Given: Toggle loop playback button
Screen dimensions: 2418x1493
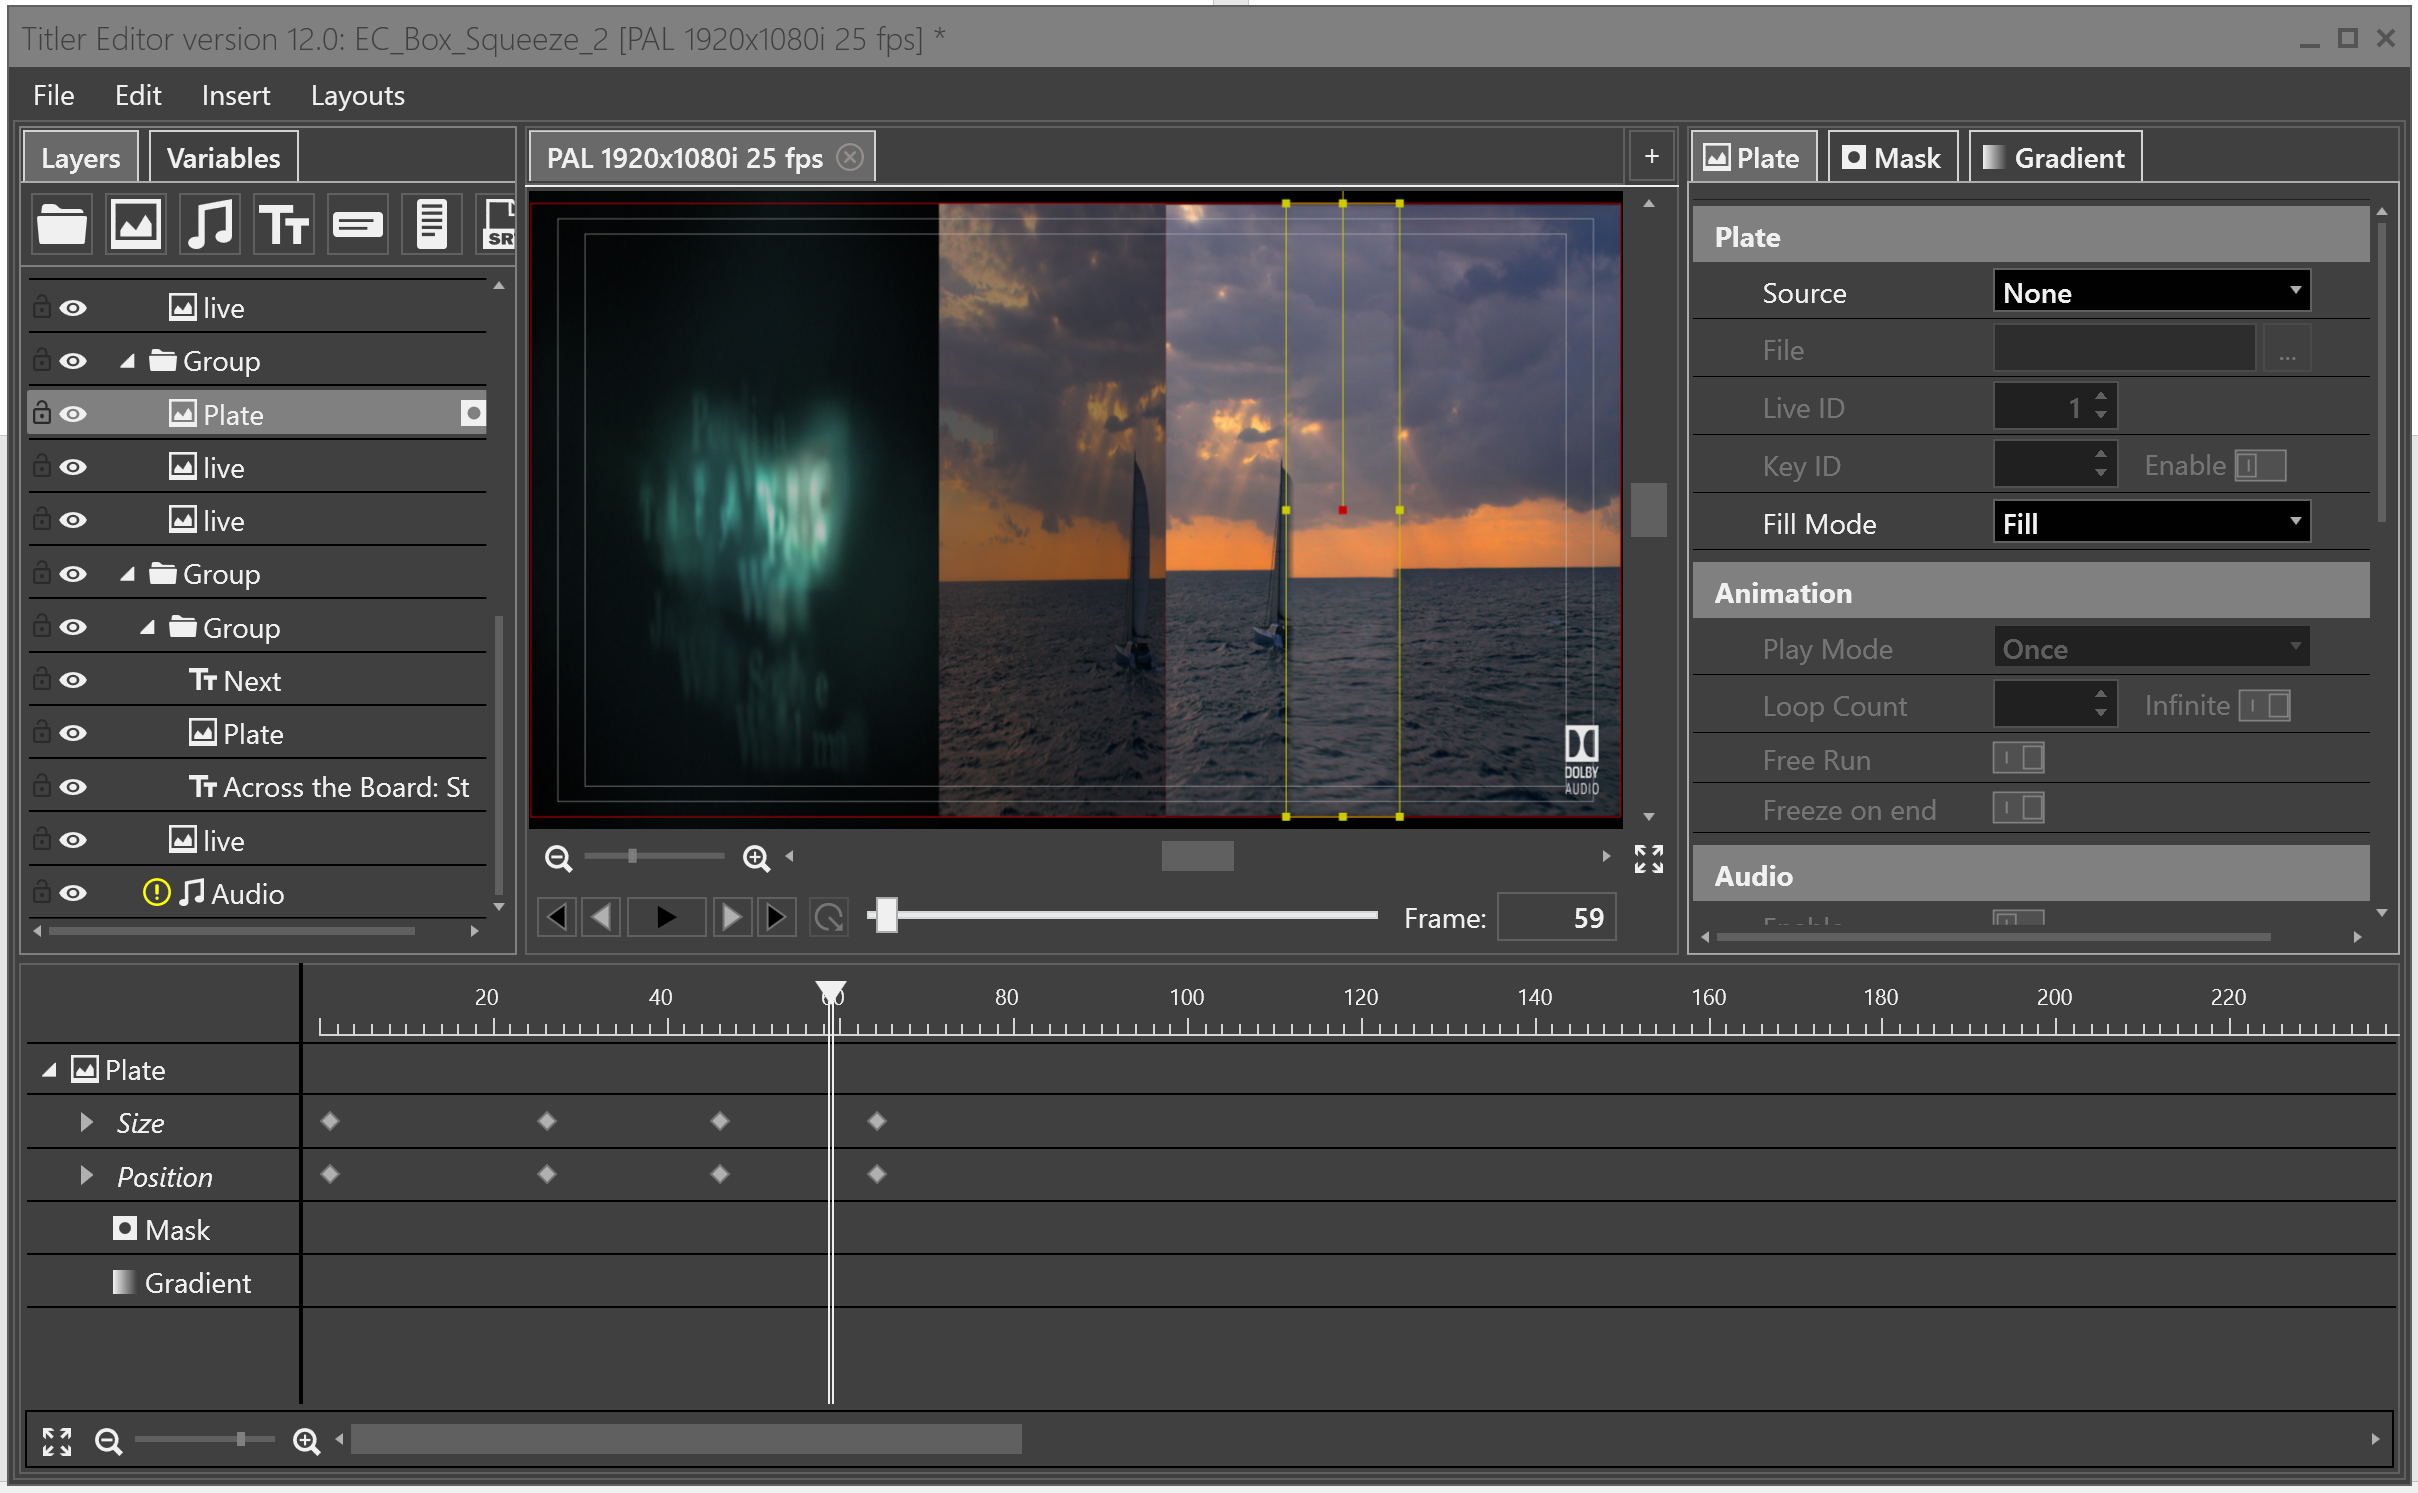Looking at the screenshot, I should 829,917.
